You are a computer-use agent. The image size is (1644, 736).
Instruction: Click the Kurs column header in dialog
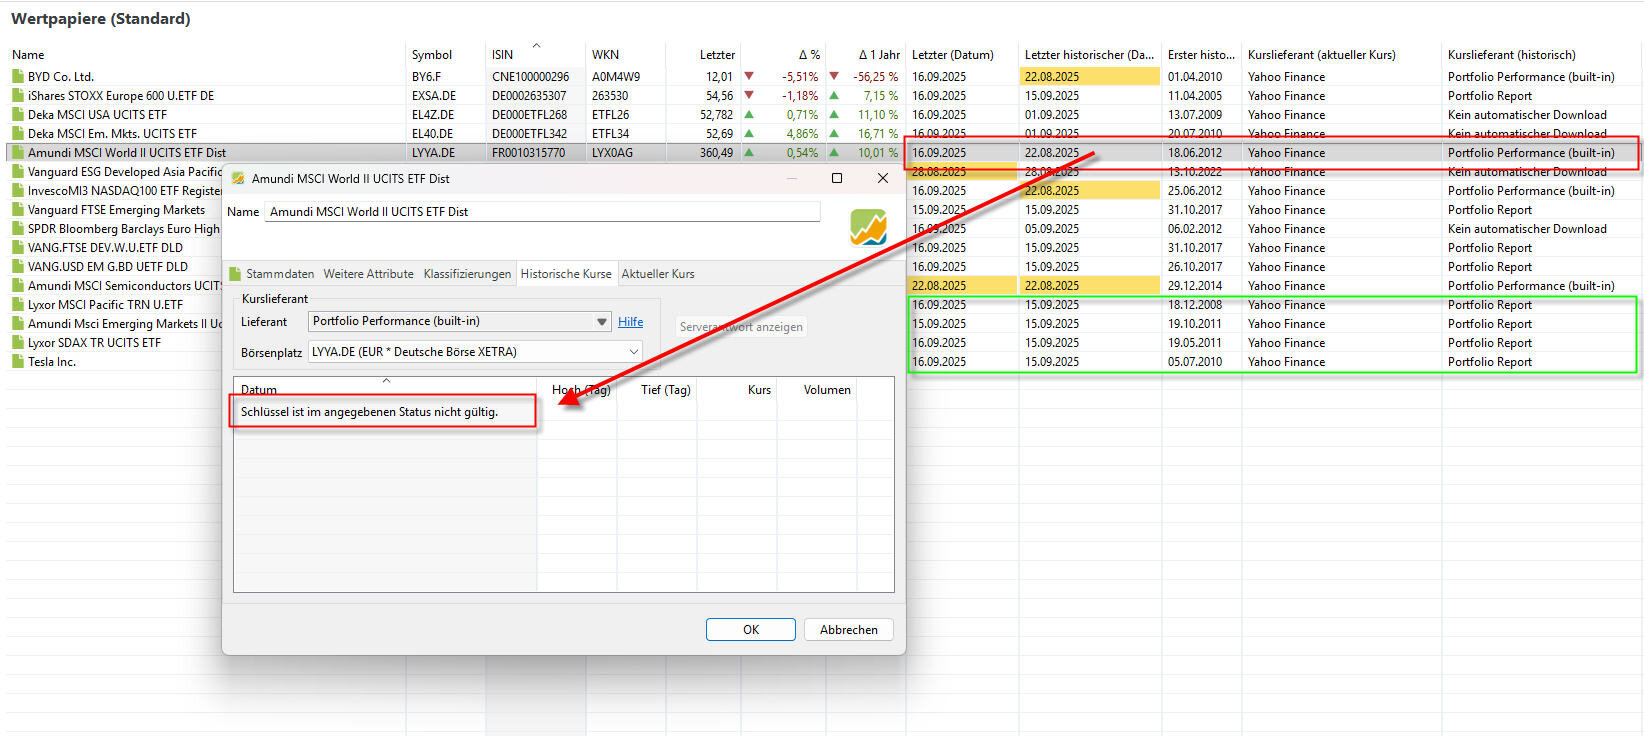pos(759,390)
